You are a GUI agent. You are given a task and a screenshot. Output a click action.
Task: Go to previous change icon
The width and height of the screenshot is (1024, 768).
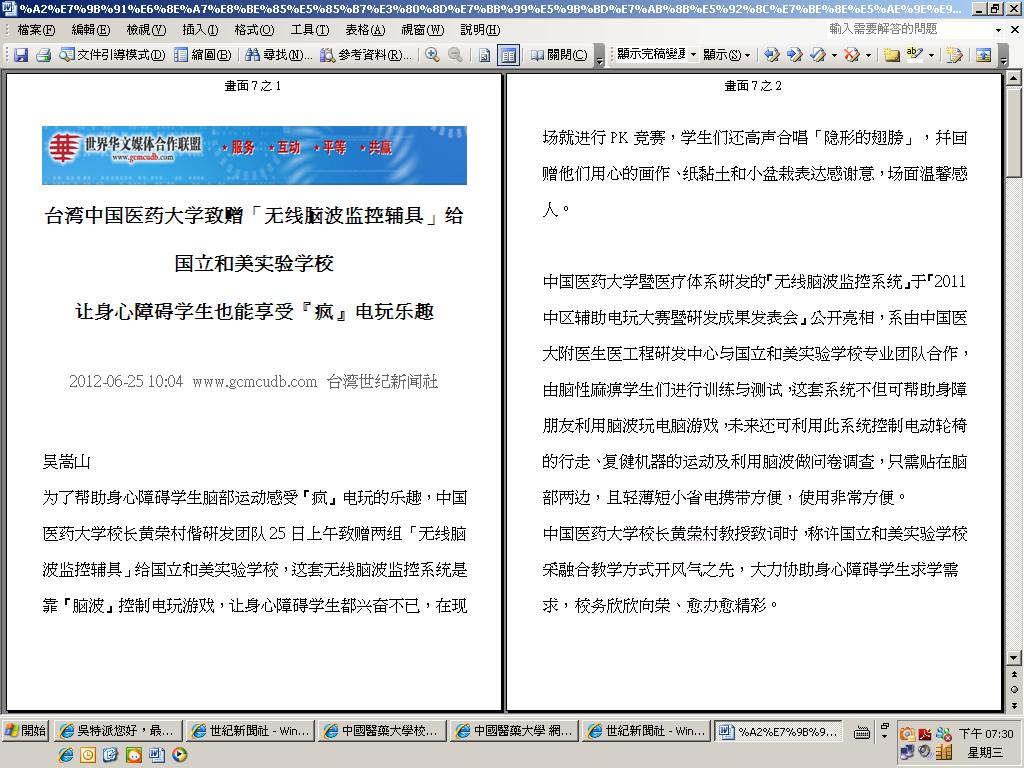click(771, 55)
